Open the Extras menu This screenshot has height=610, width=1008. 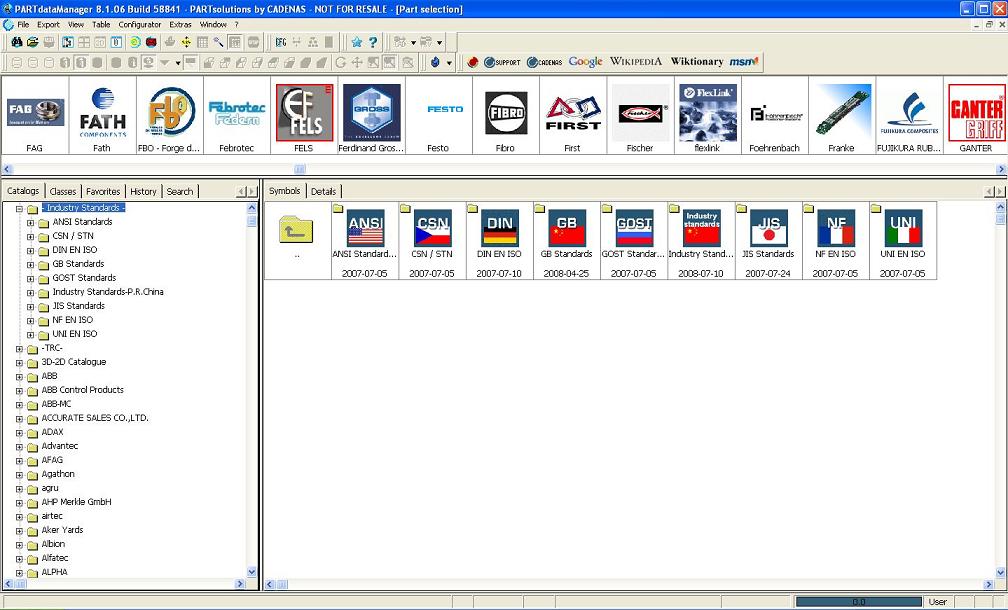point(181,24)
